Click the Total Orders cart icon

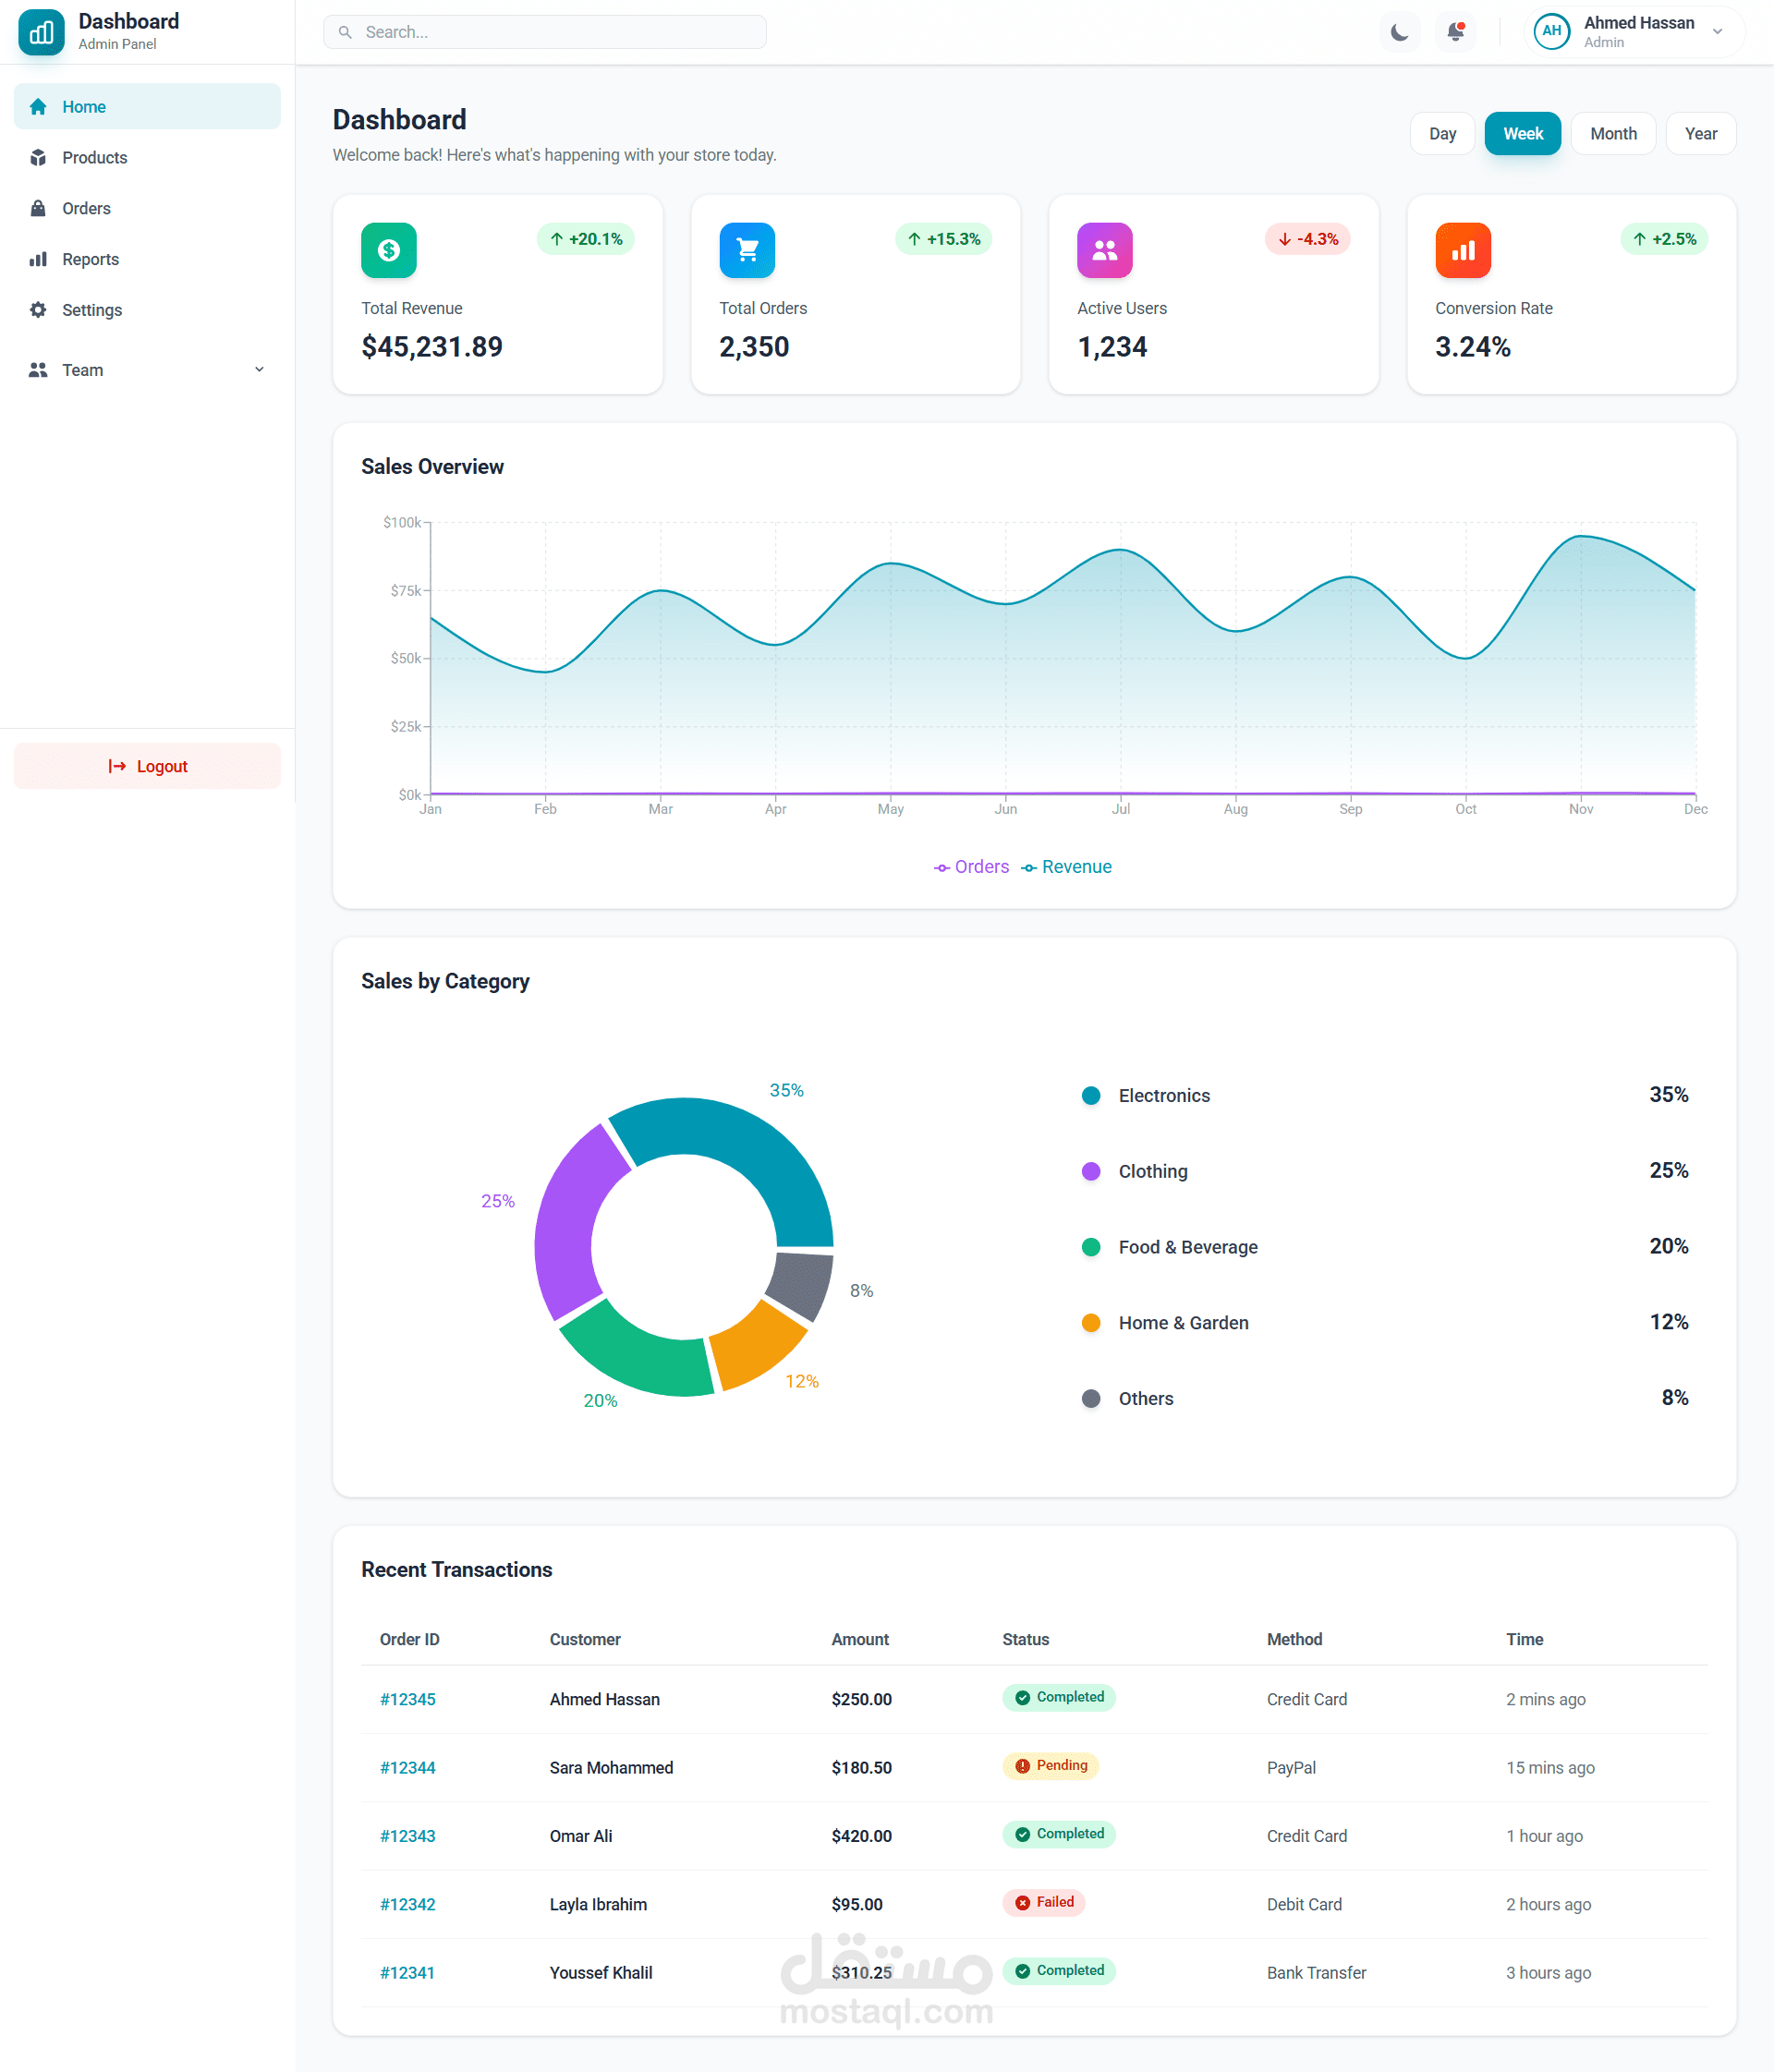(746, 250)
